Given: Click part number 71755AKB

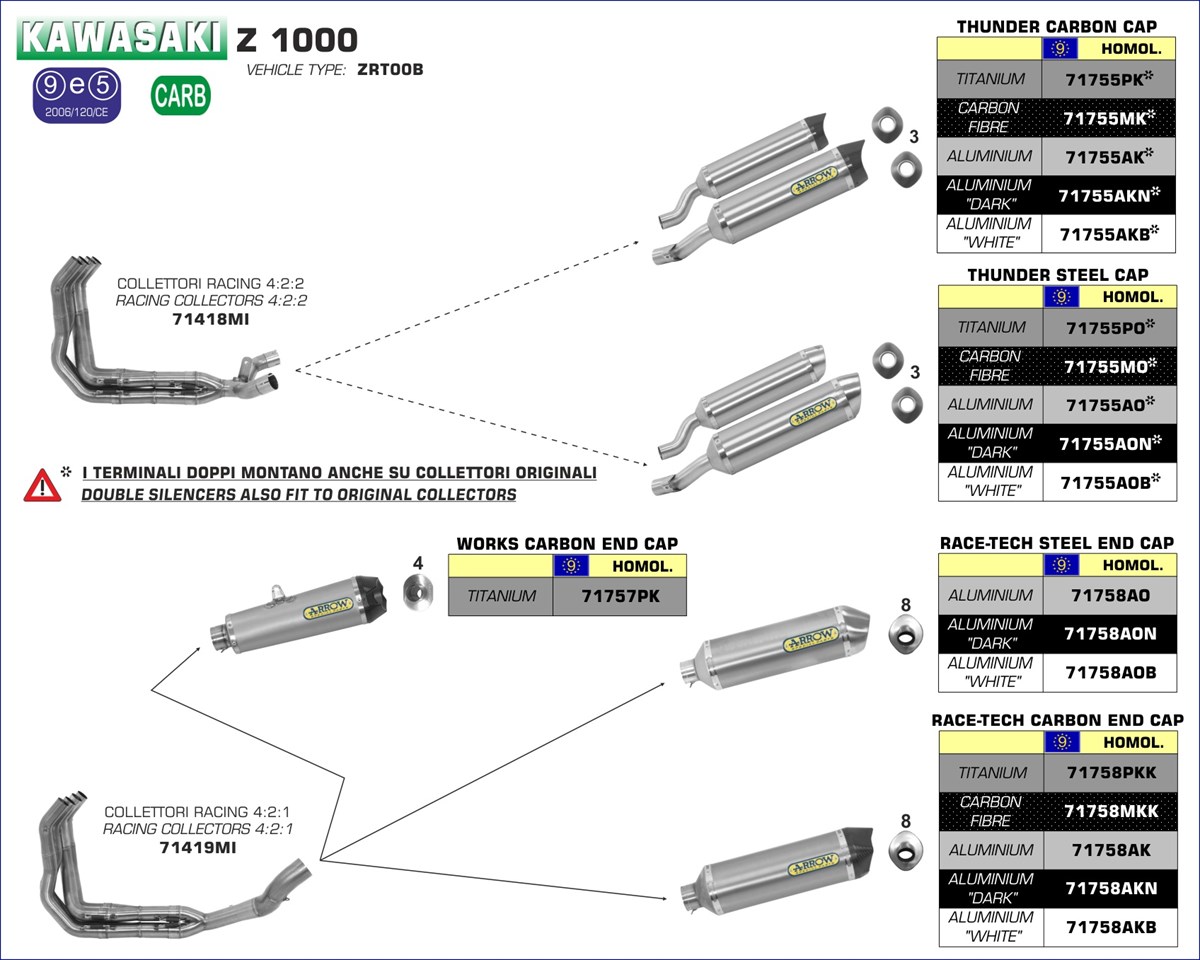Looking at the screenshot, I should point(1103,233).
